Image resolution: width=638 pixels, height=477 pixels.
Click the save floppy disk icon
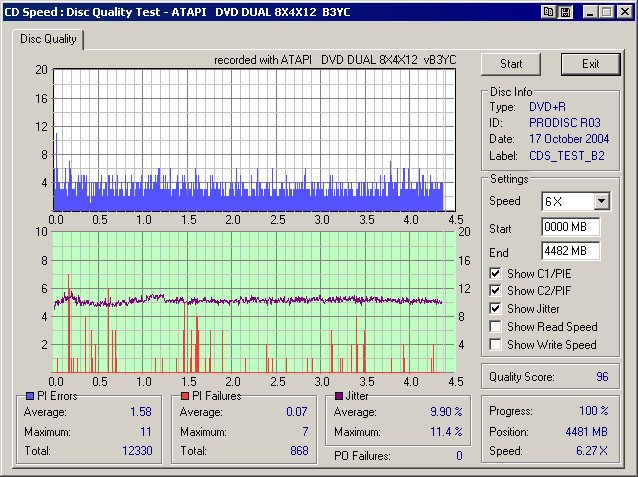(564, 11)
